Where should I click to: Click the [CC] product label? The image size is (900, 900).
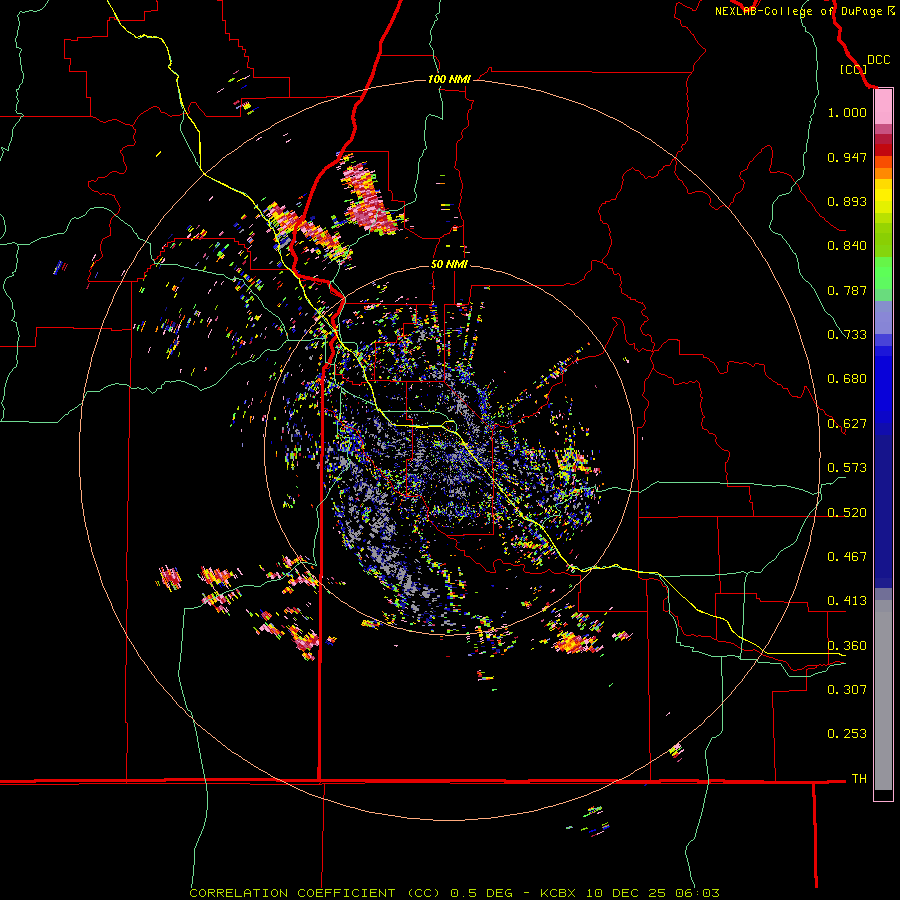853,69
